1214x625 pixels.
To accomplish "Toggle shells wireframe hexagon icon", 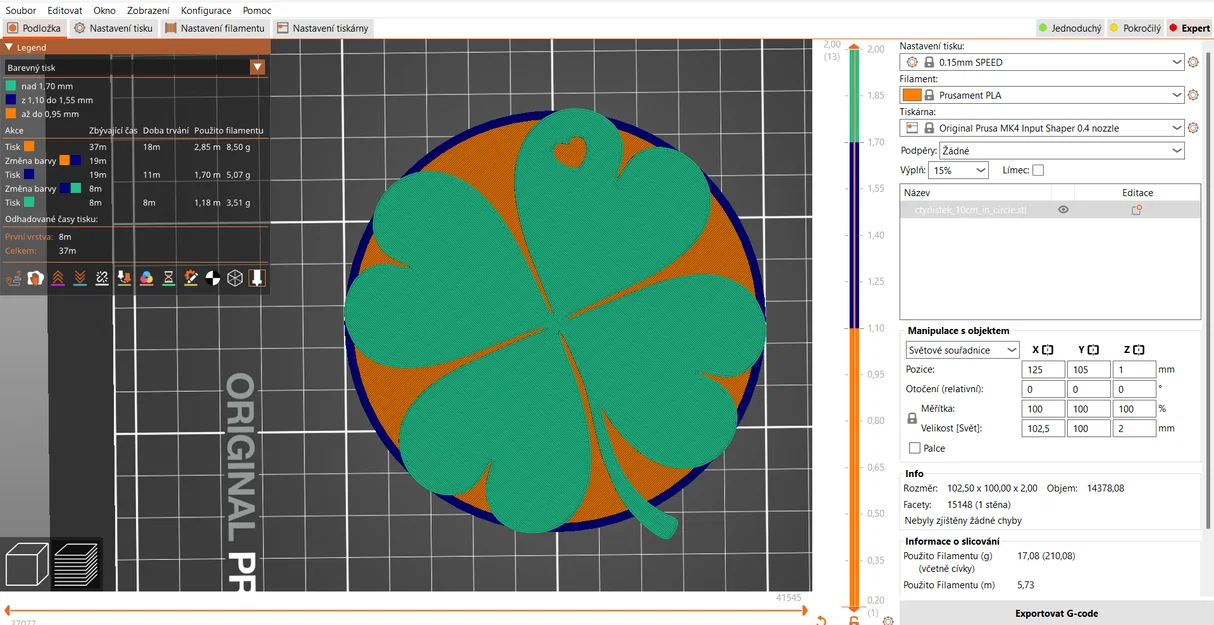I will 235,278.
